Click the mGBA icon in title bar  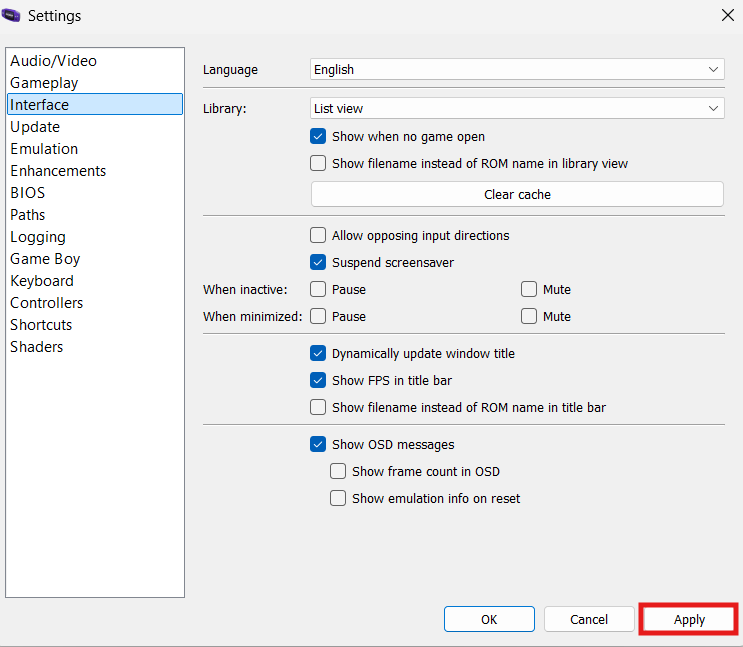11,16
